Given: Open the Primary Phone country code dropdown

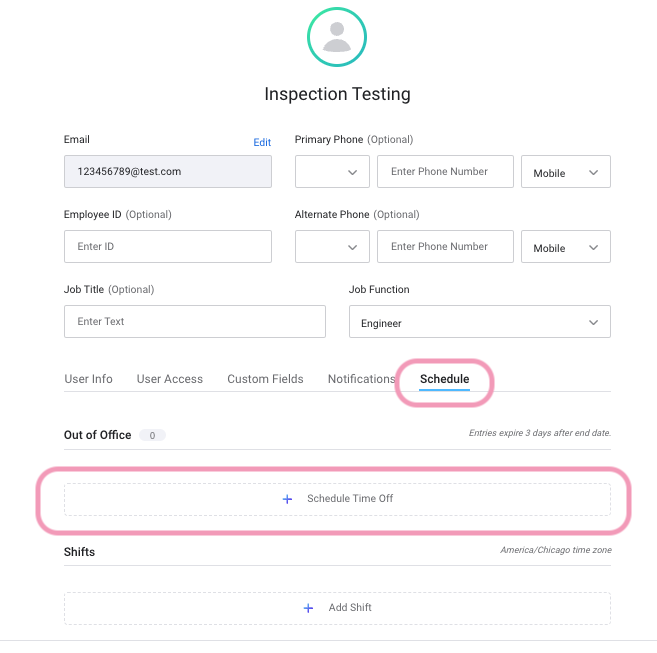Looking at the screenshot, I should [x=332, y=171].
